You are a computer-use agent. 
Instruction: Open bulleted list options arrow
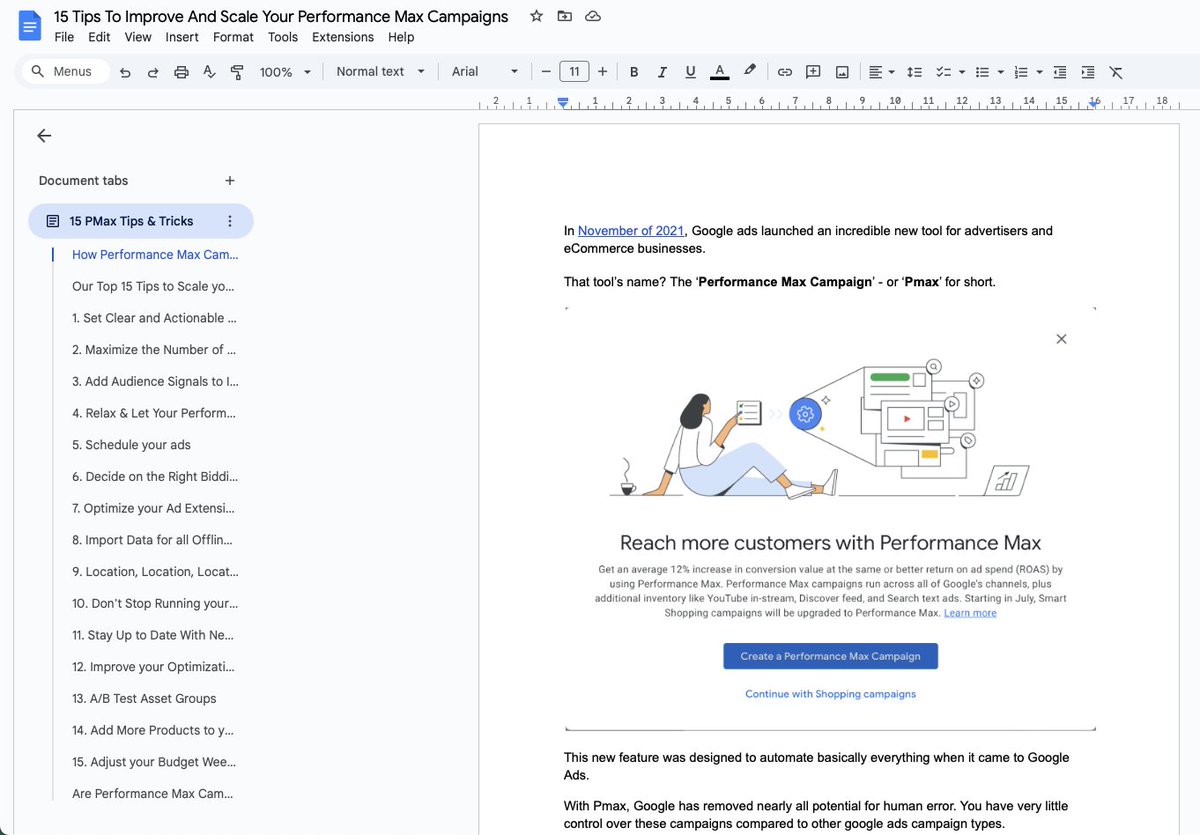(x=1000, y=72)
